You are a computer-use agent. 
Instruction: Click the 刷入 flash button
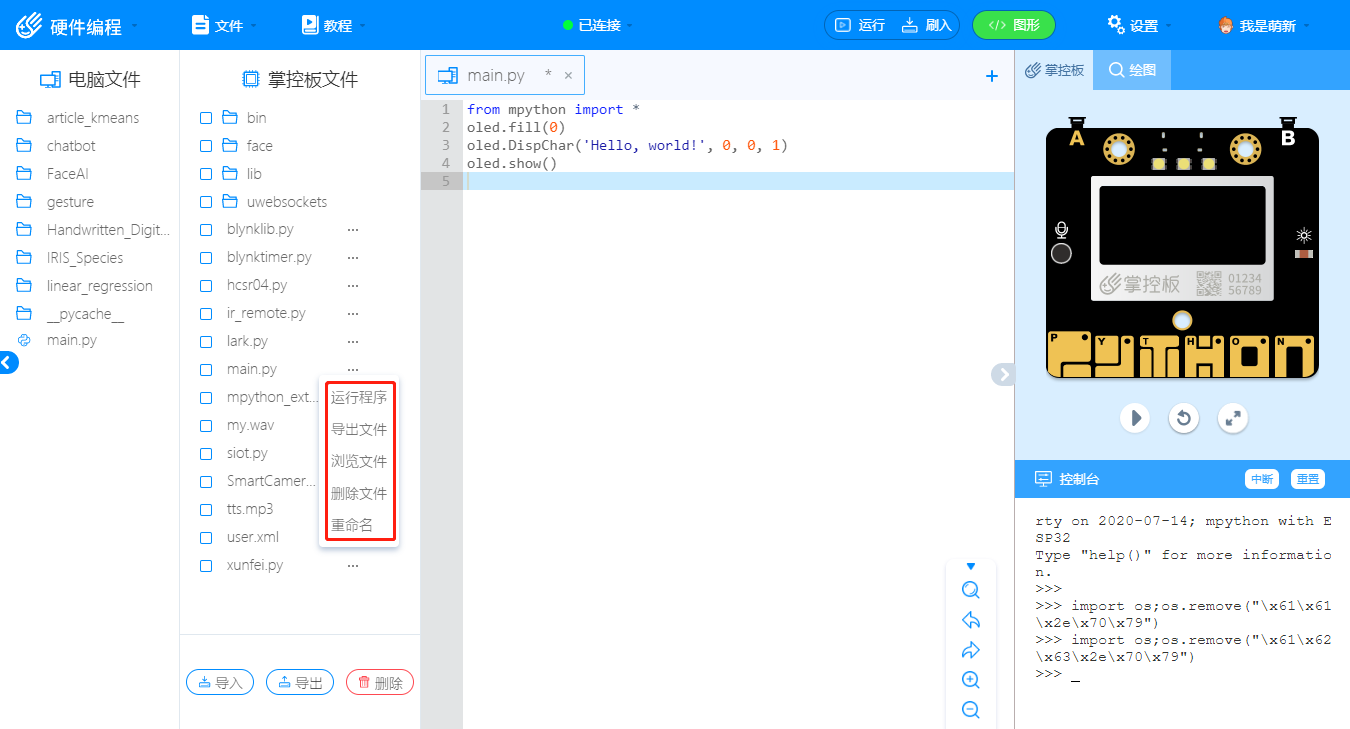click(927, 26)
